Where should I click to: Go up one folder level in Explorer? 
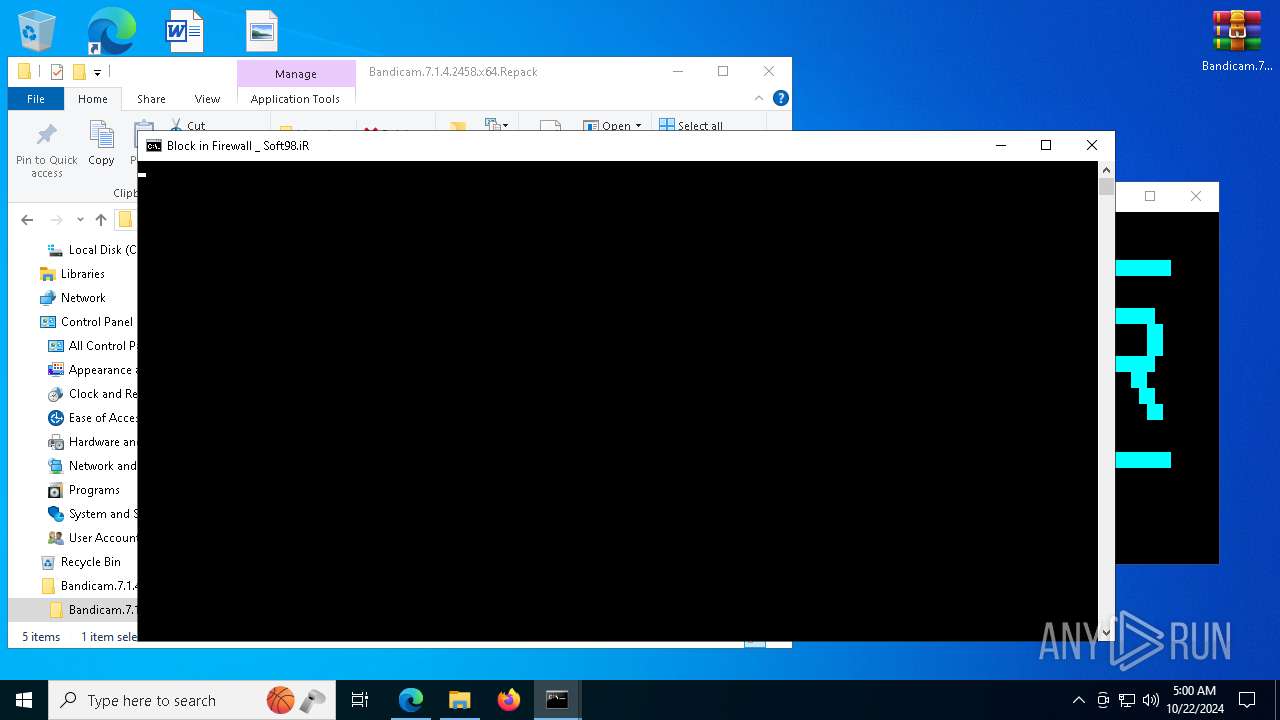coord(100,220)
